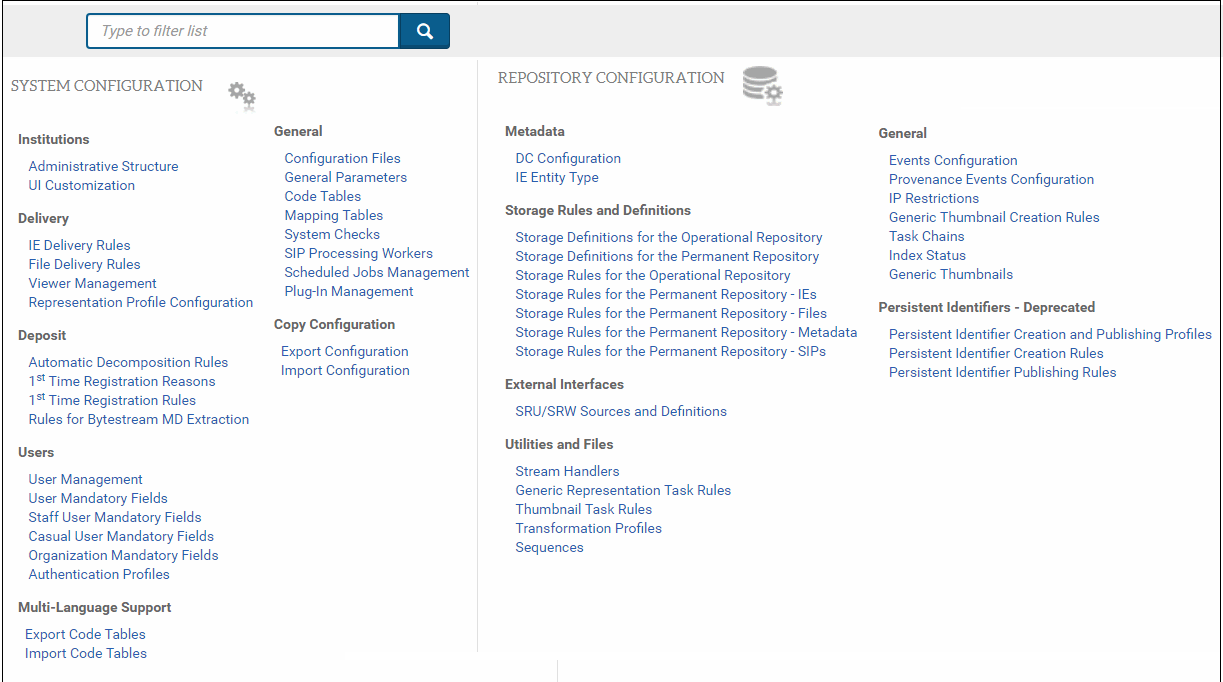Click the Repository Configuration database icon

(x=762, y=86)
